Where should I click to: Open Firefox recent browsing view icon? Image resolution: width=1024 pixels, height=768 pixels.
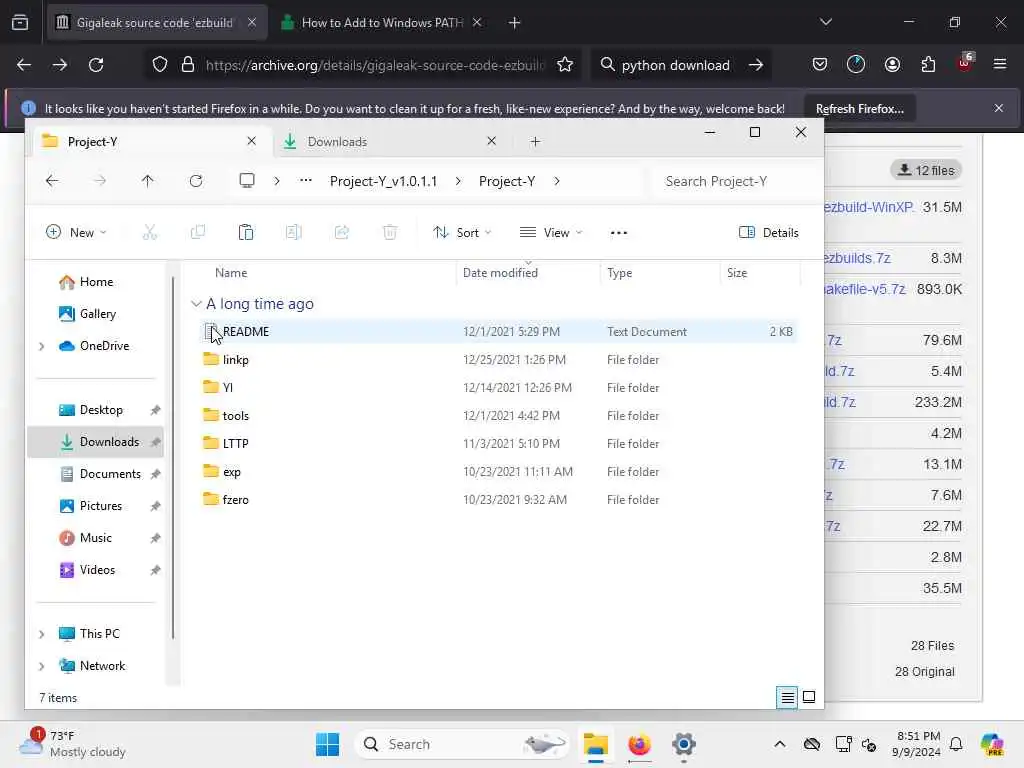click(x=20, y=23)
